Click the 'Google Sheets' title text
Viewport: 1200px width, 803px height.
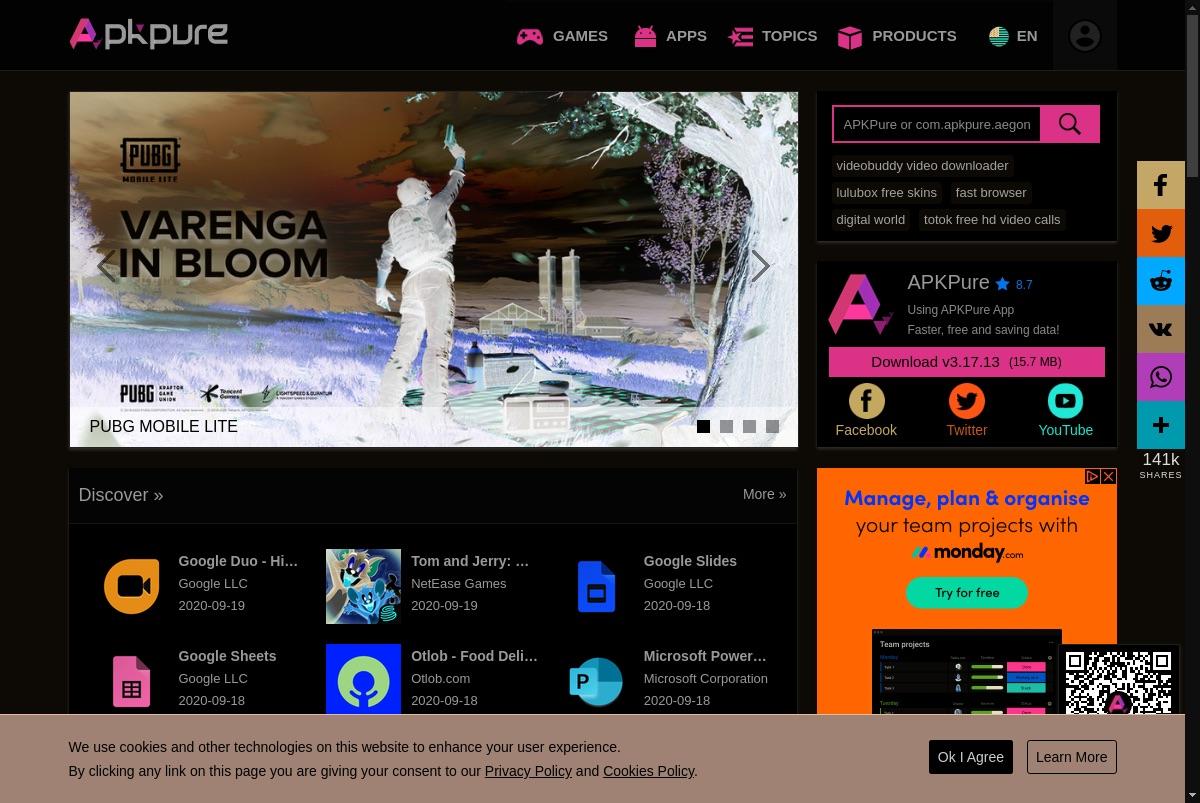click(x=227, y=656)
